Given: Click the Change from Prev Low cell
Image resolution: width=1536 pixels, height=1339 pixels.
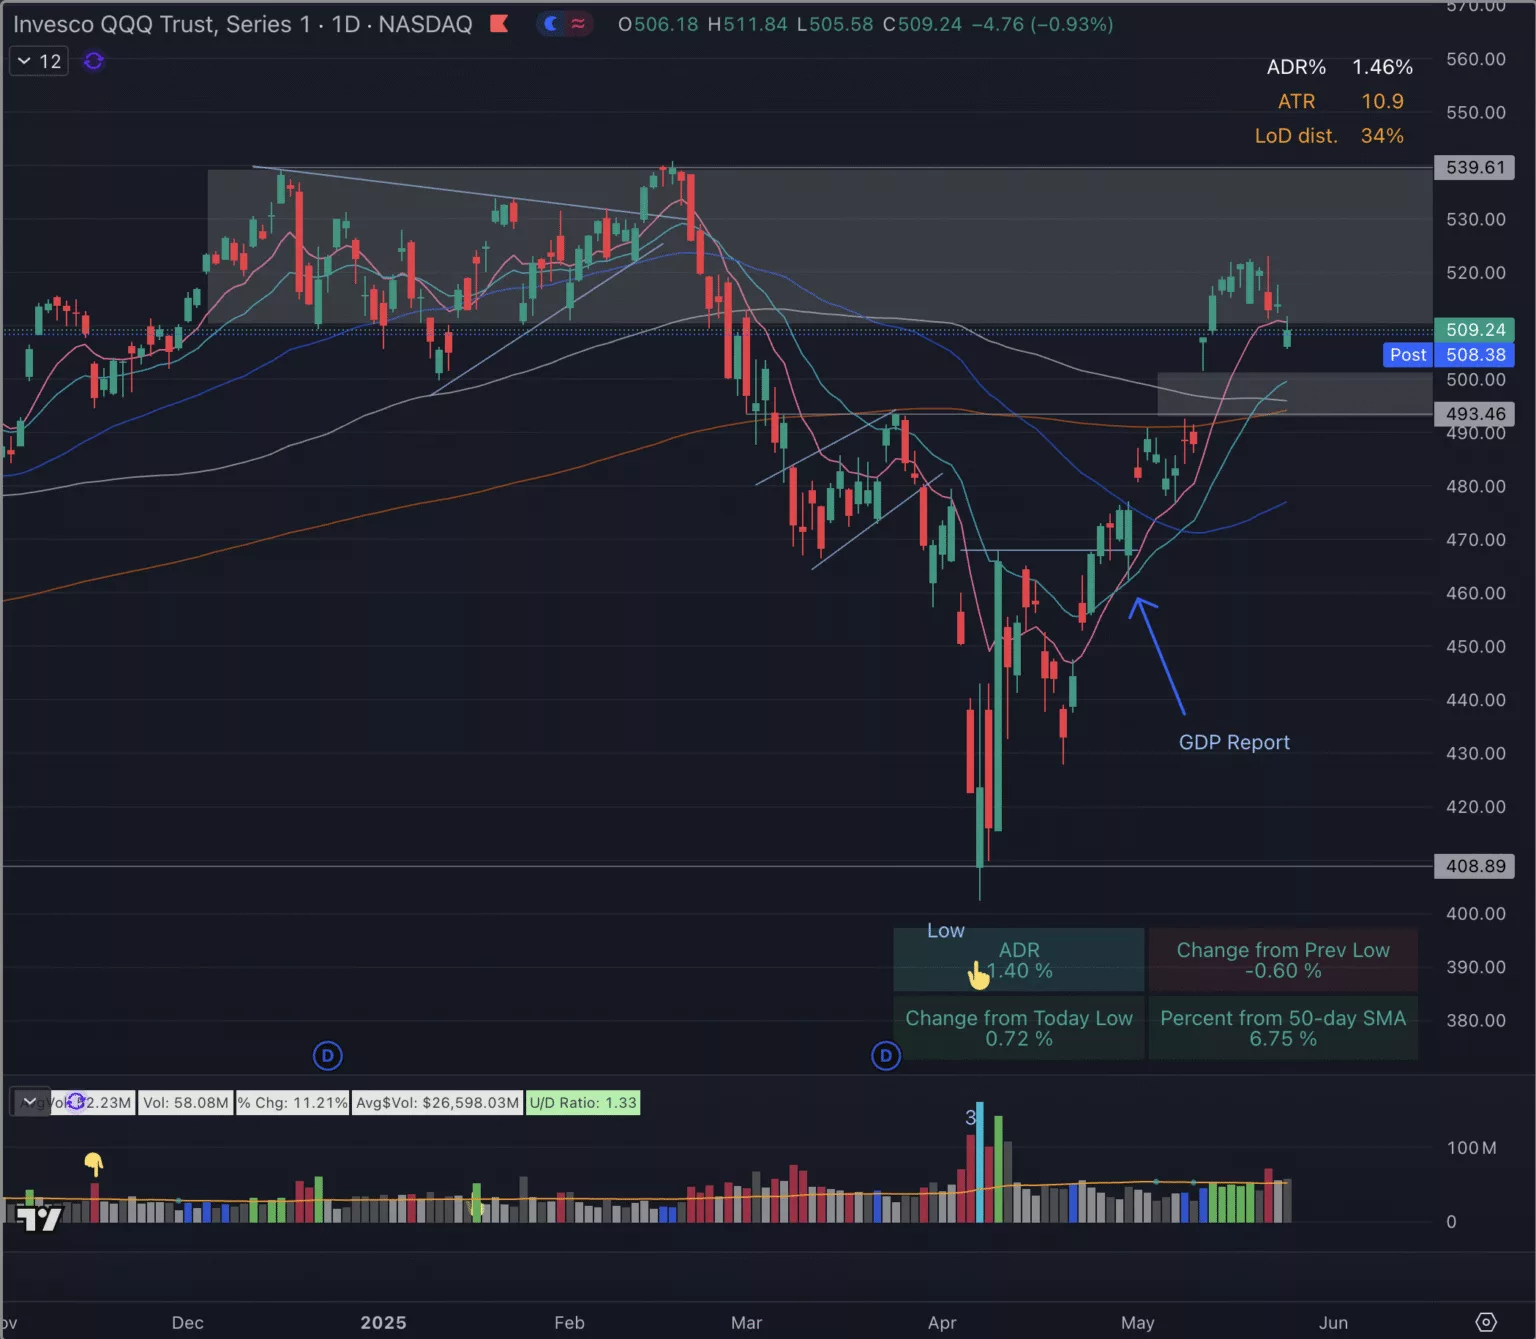Looking at the screenshot, I should [1283, 960].
